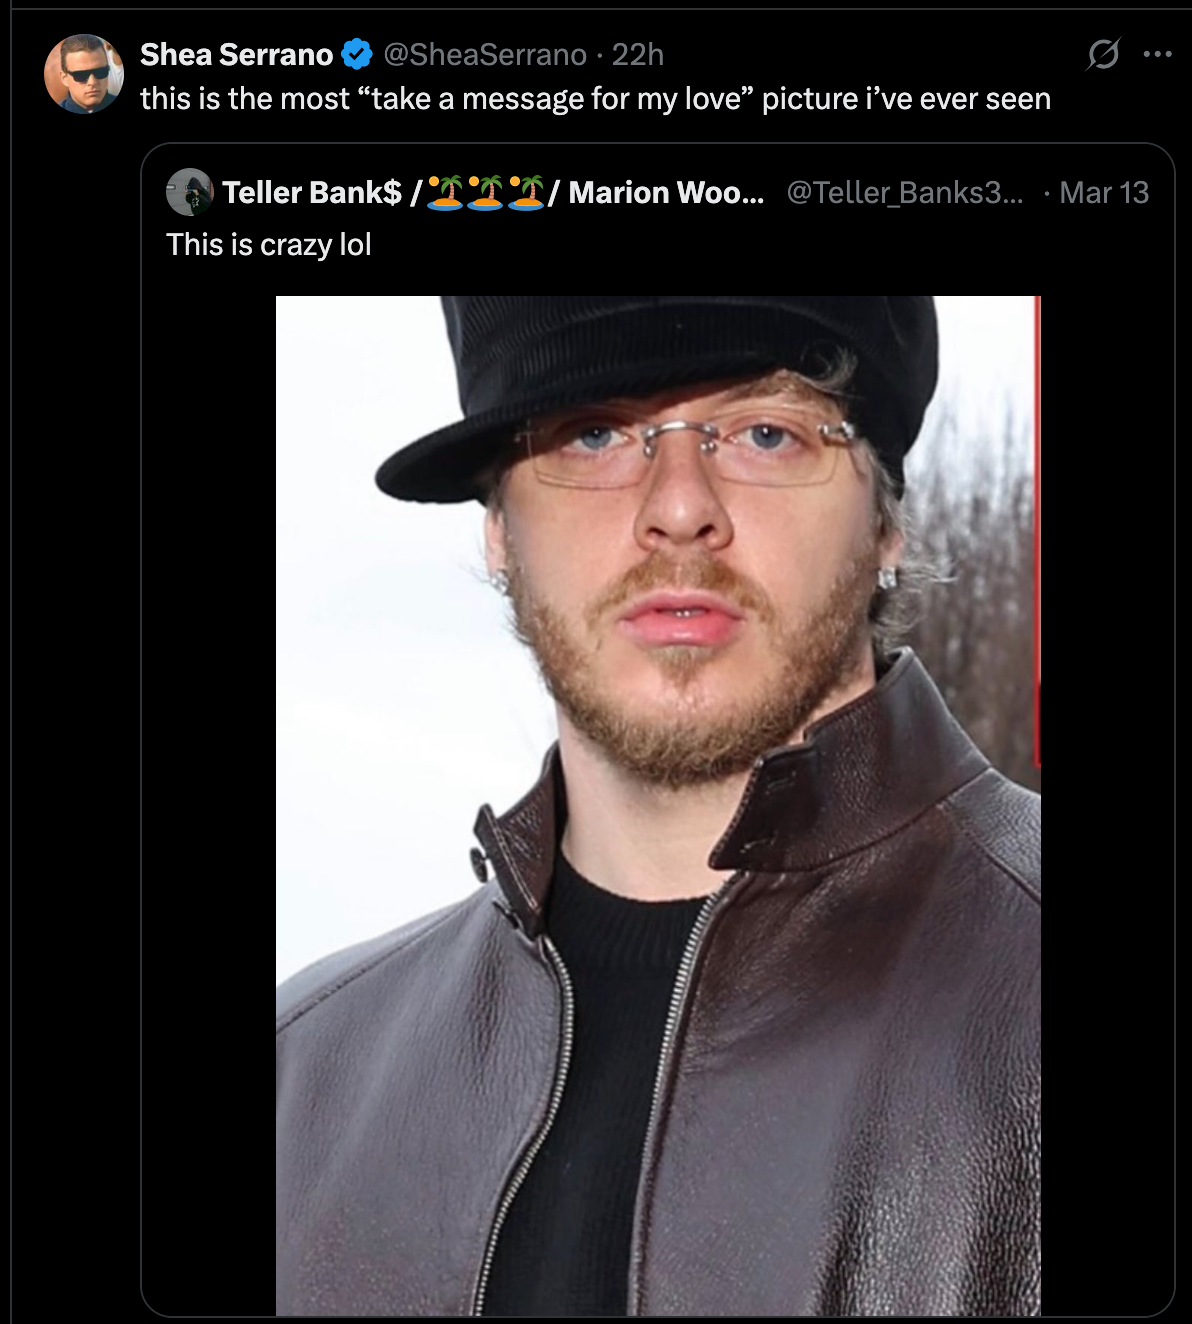
Task: Click the Grok slashed-circle icon
Action: (1103, 54)
